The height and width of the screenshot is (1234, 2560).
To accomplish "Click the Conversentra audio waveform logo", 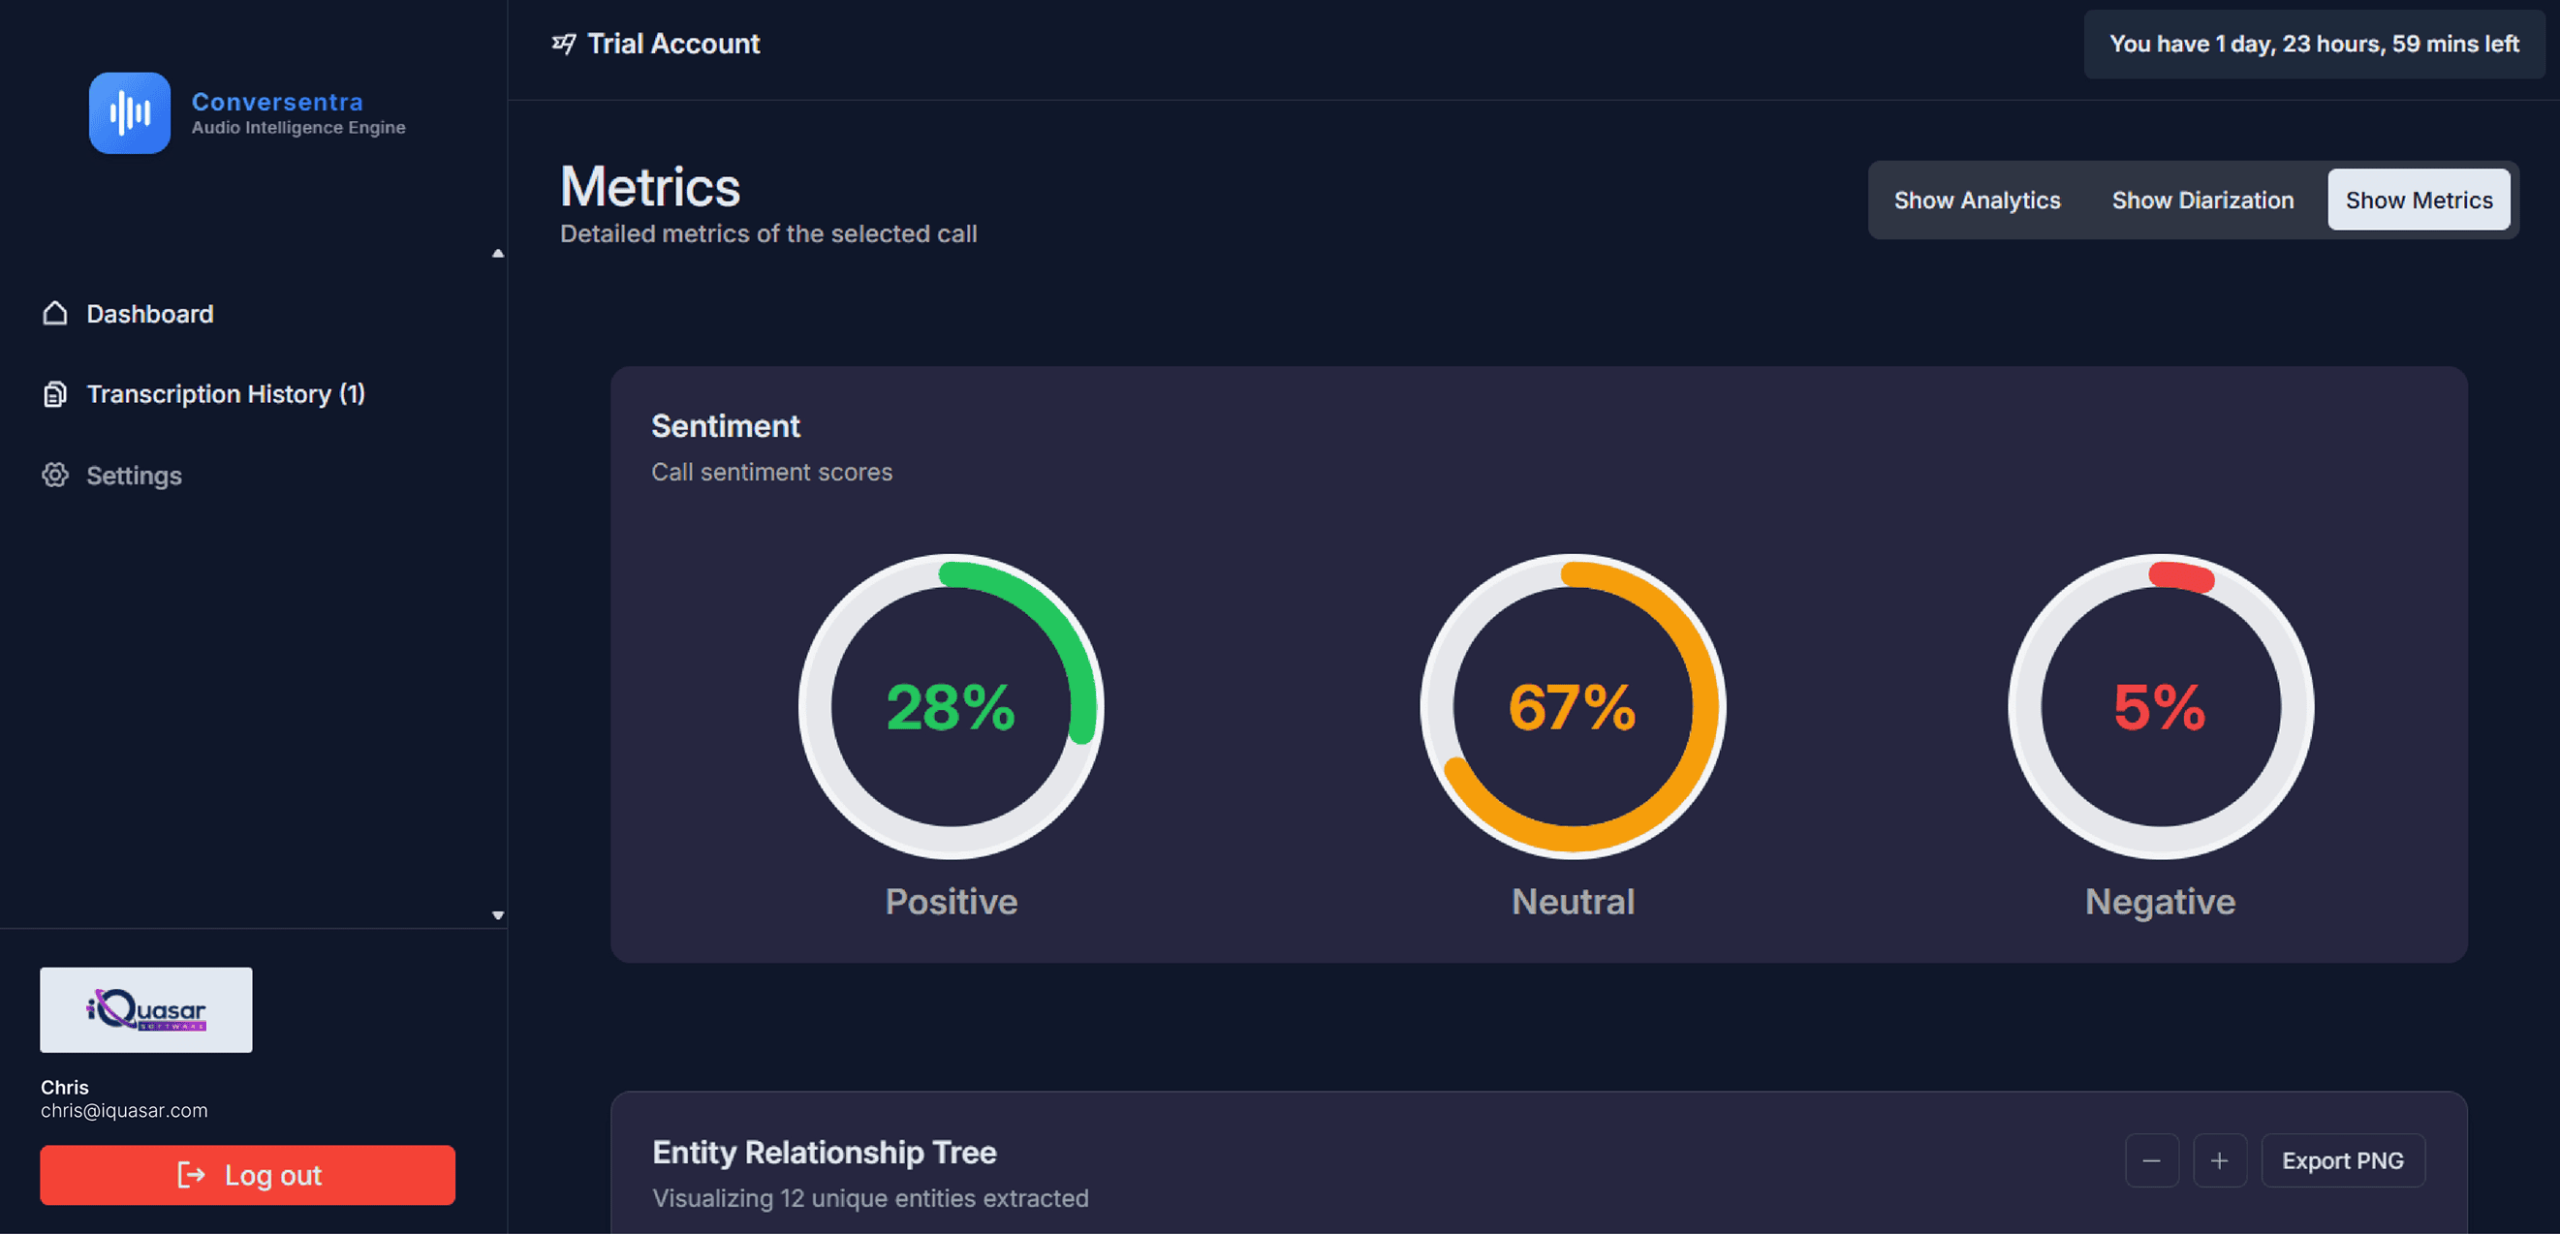I will [129, 113].
